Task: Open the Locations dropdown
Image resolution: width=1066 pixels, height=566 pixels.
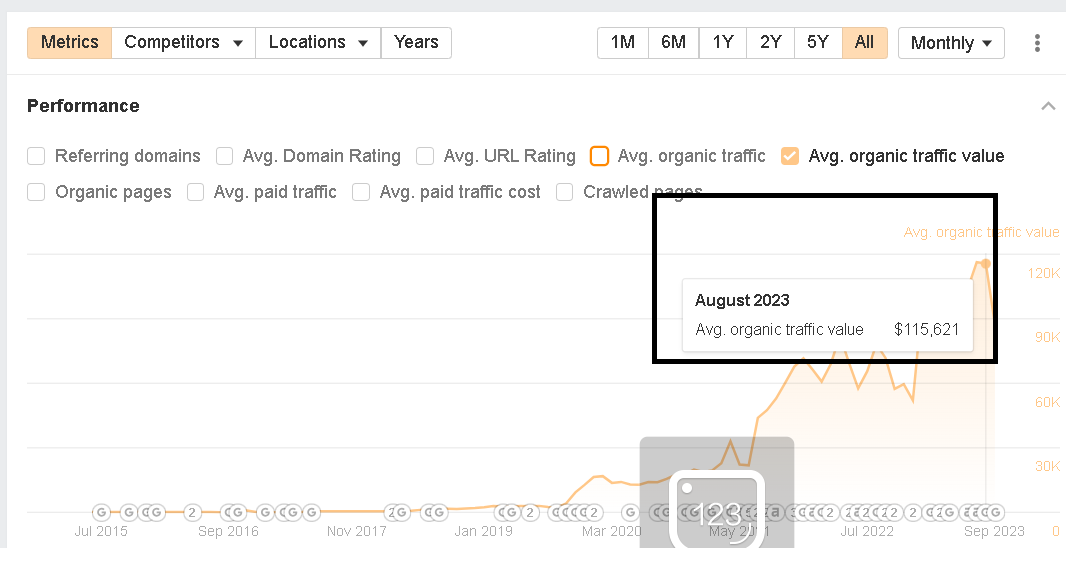Action: (318, 43)
